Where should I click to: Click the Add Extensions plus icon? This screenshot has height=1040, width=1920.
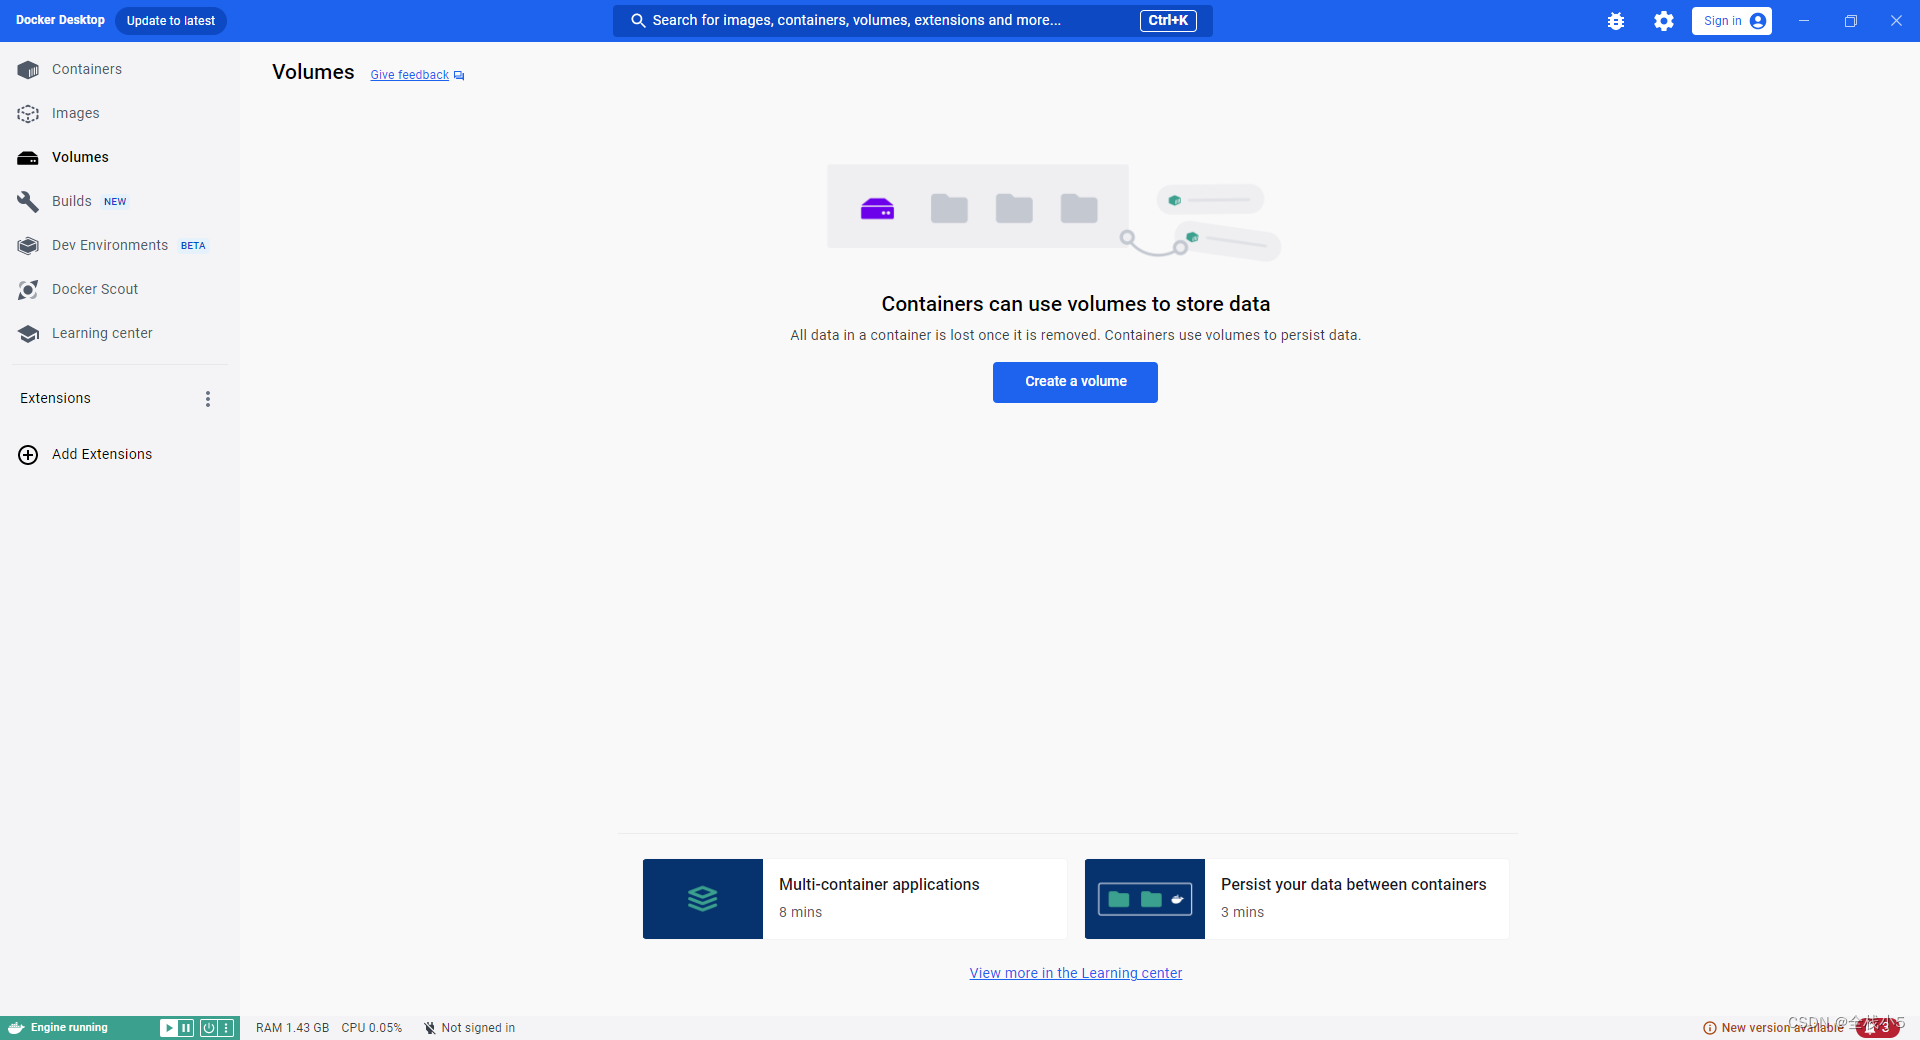click(28, 454)
